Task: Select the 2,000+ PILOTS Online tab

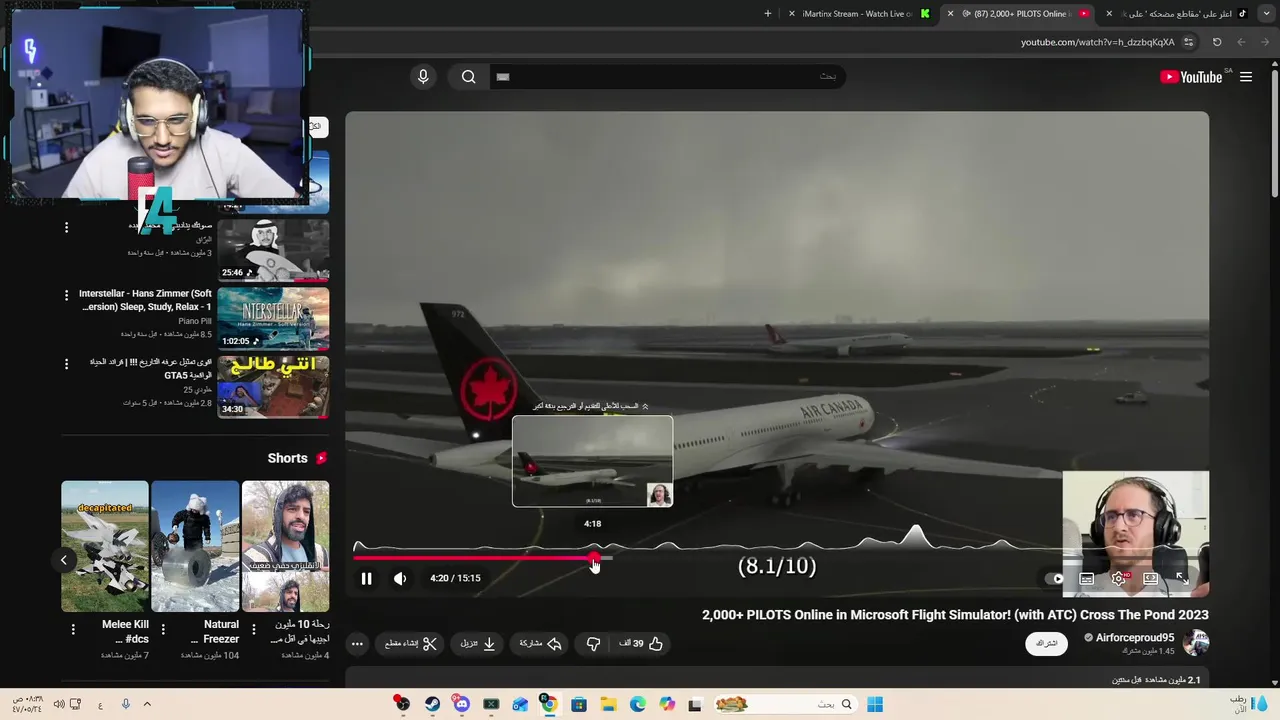Action: pos(1018,14)
